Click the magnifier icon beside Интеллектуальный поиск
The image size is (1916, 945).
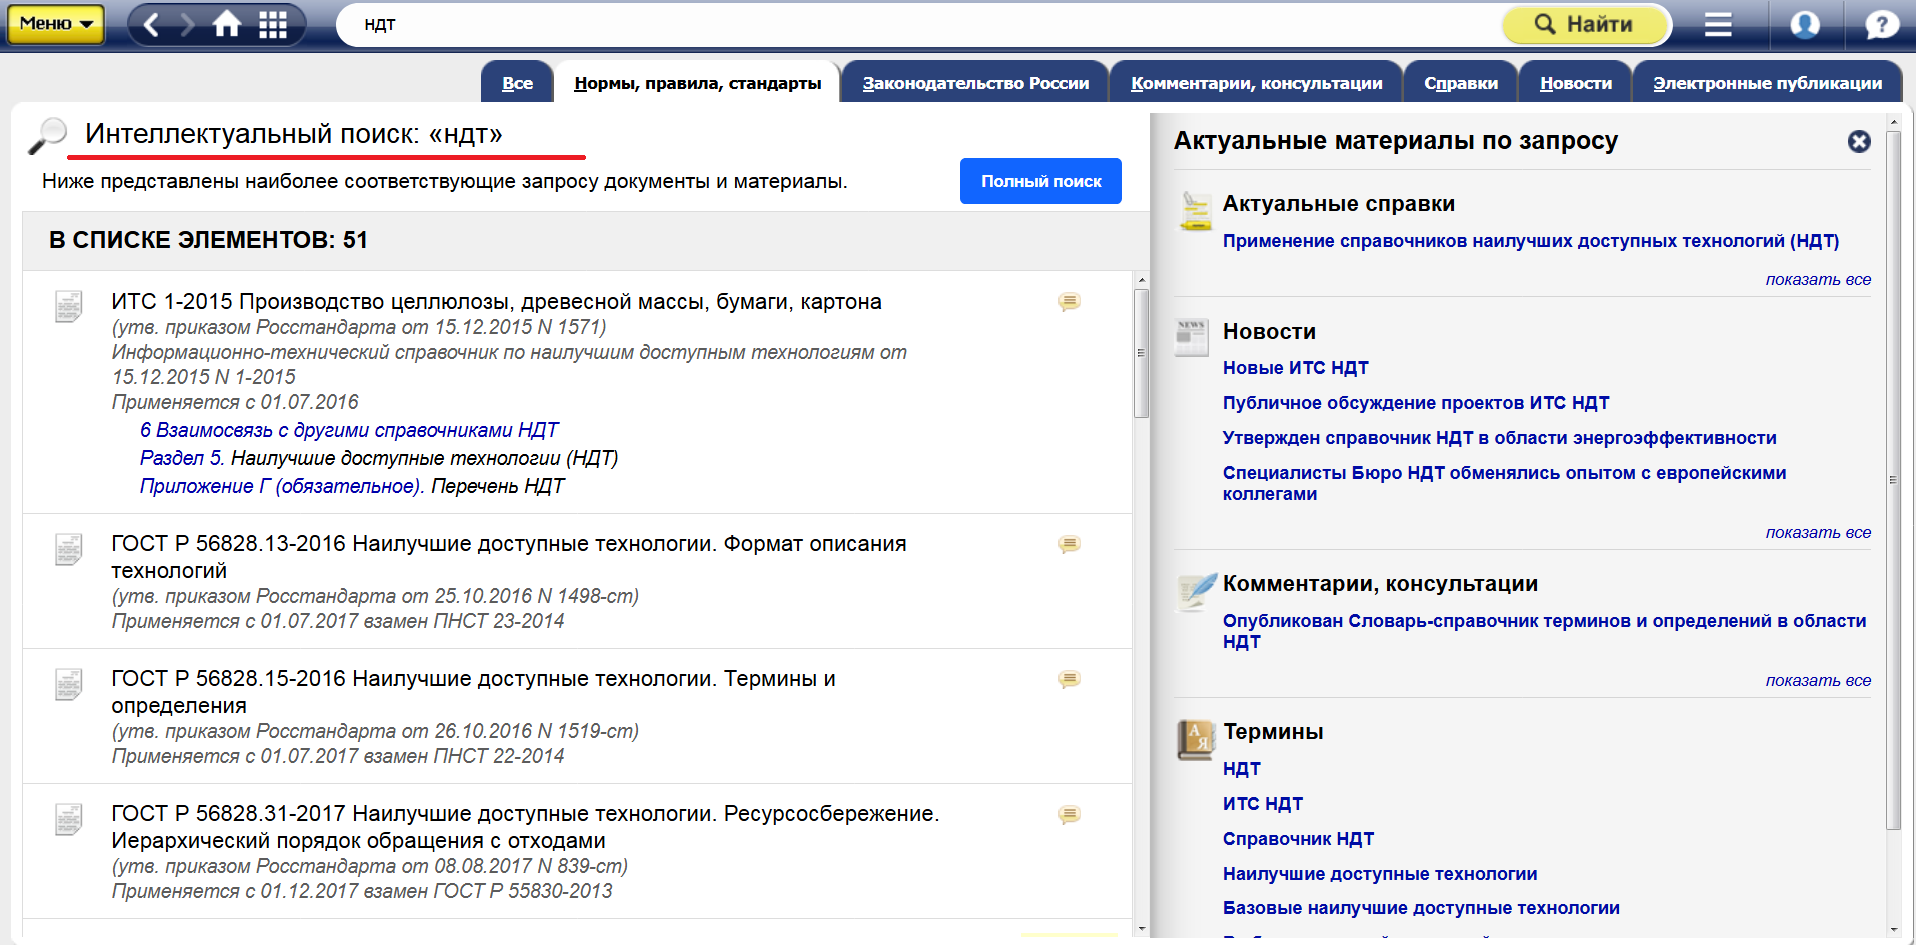(x=47, y=136)
